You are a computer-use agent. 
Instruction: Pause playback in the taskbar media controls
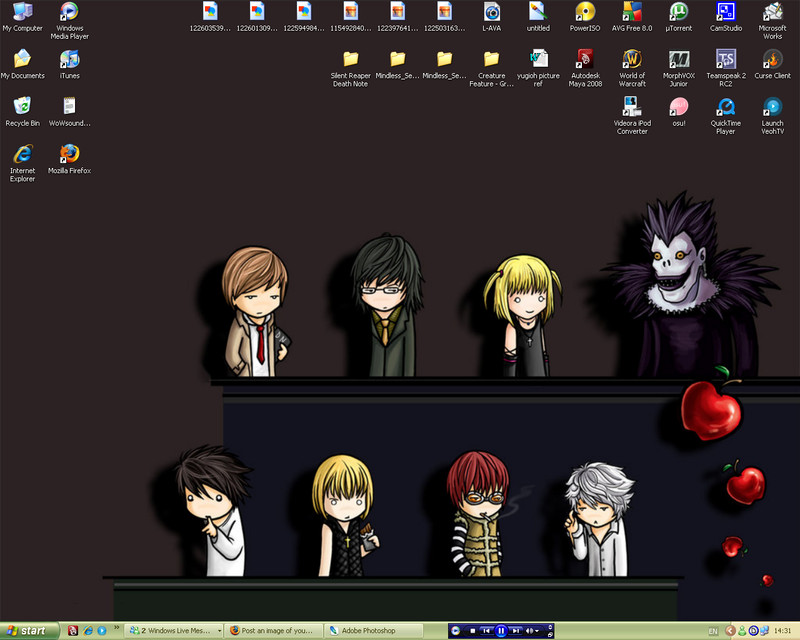(500, 631)
